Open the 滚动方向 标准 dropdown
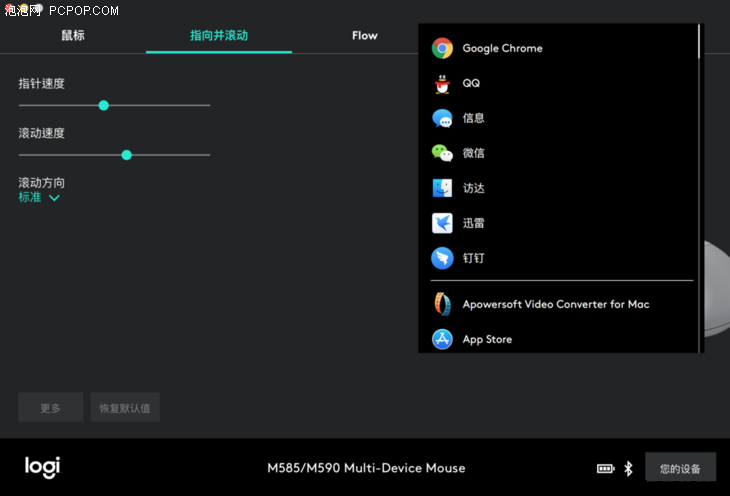The height and width of the screenshot is (496, 730). (39, 197)
